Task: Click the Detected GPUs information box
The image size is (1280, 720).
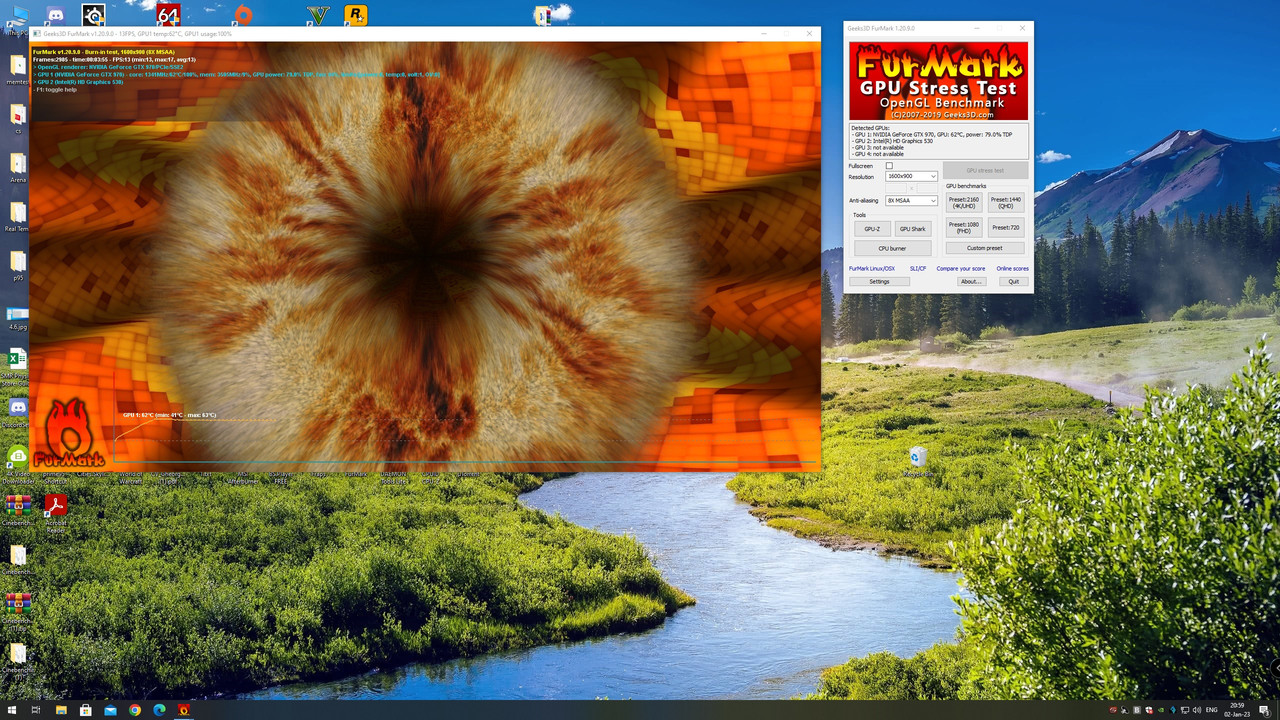Action: tap(938, 141)
